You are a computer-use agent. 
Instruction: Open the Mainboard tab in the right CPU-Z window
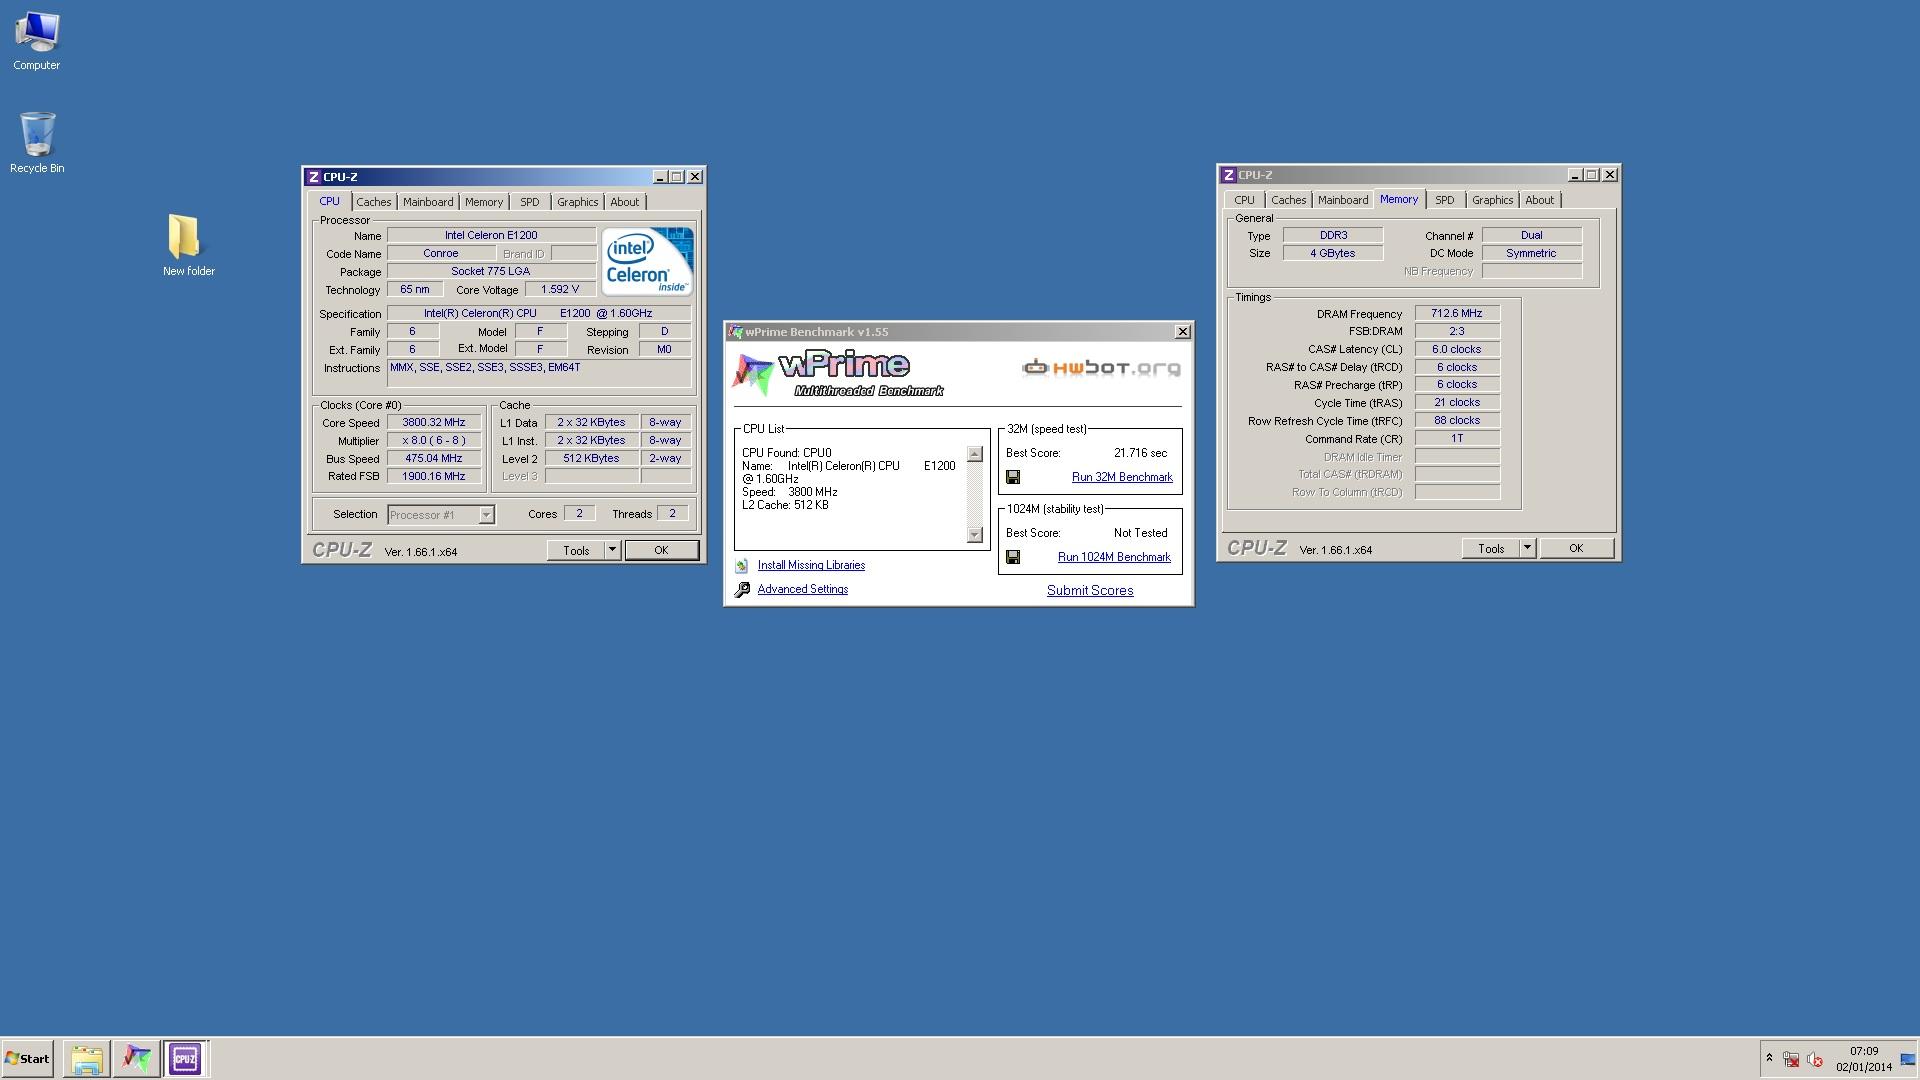click(1343, 200)
